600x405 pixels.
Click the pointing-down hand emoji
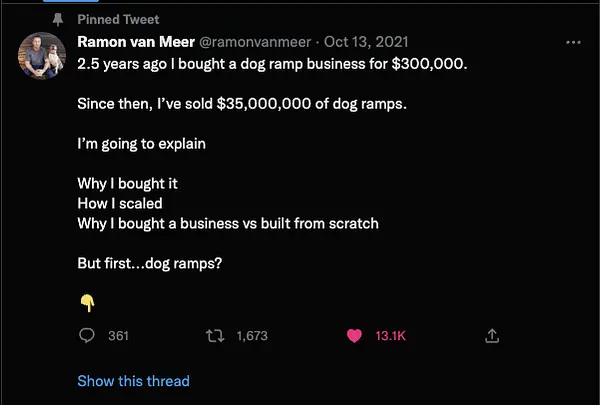coord(88,303)
